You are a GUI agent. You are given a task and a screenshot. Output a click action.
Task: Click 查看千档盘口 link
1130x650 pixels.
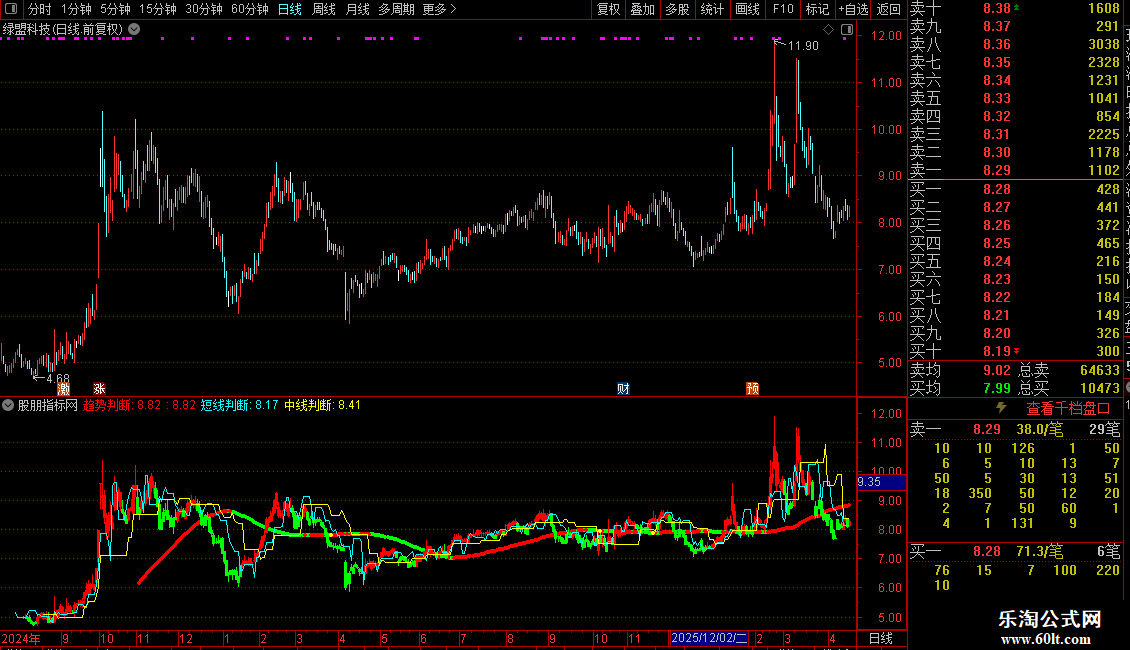pos(1068,409)
